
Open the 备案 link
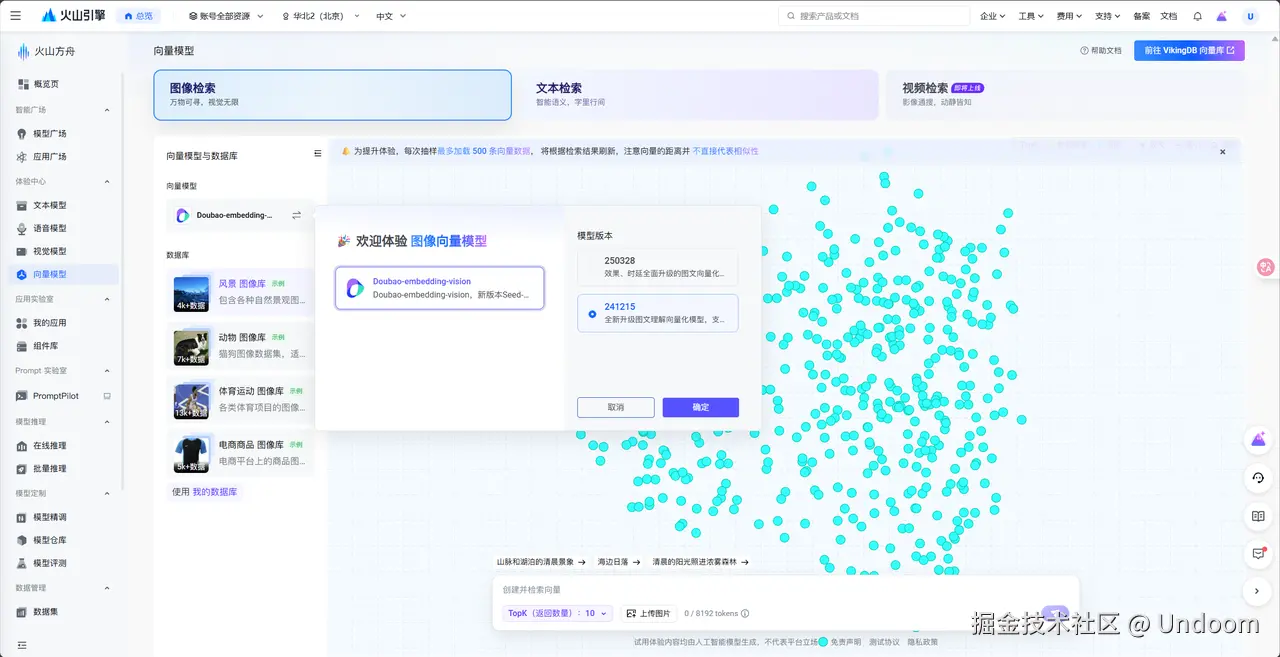point(1142,16)
